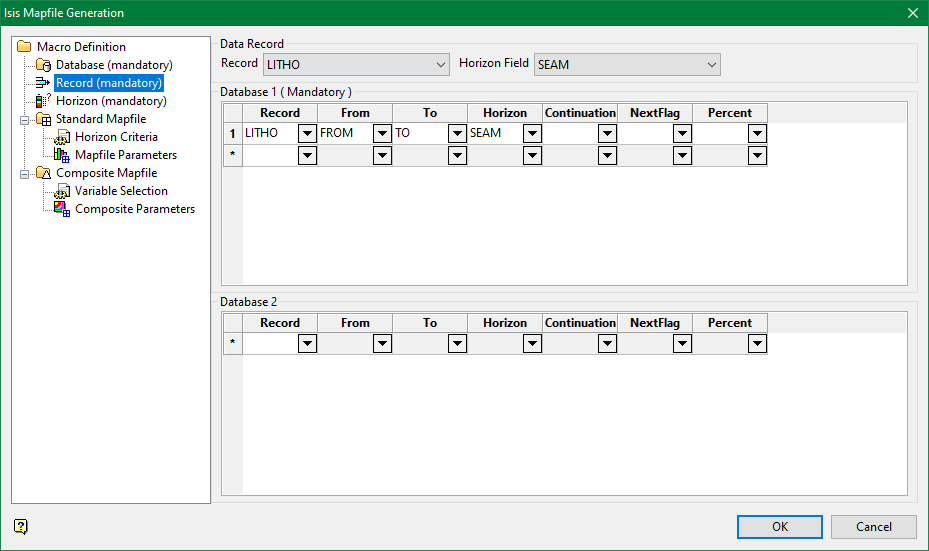This screenshot has height=551, width=929.
Task: Collapse the Standard Mapfile branch
Action: click(x=24, y=120)
